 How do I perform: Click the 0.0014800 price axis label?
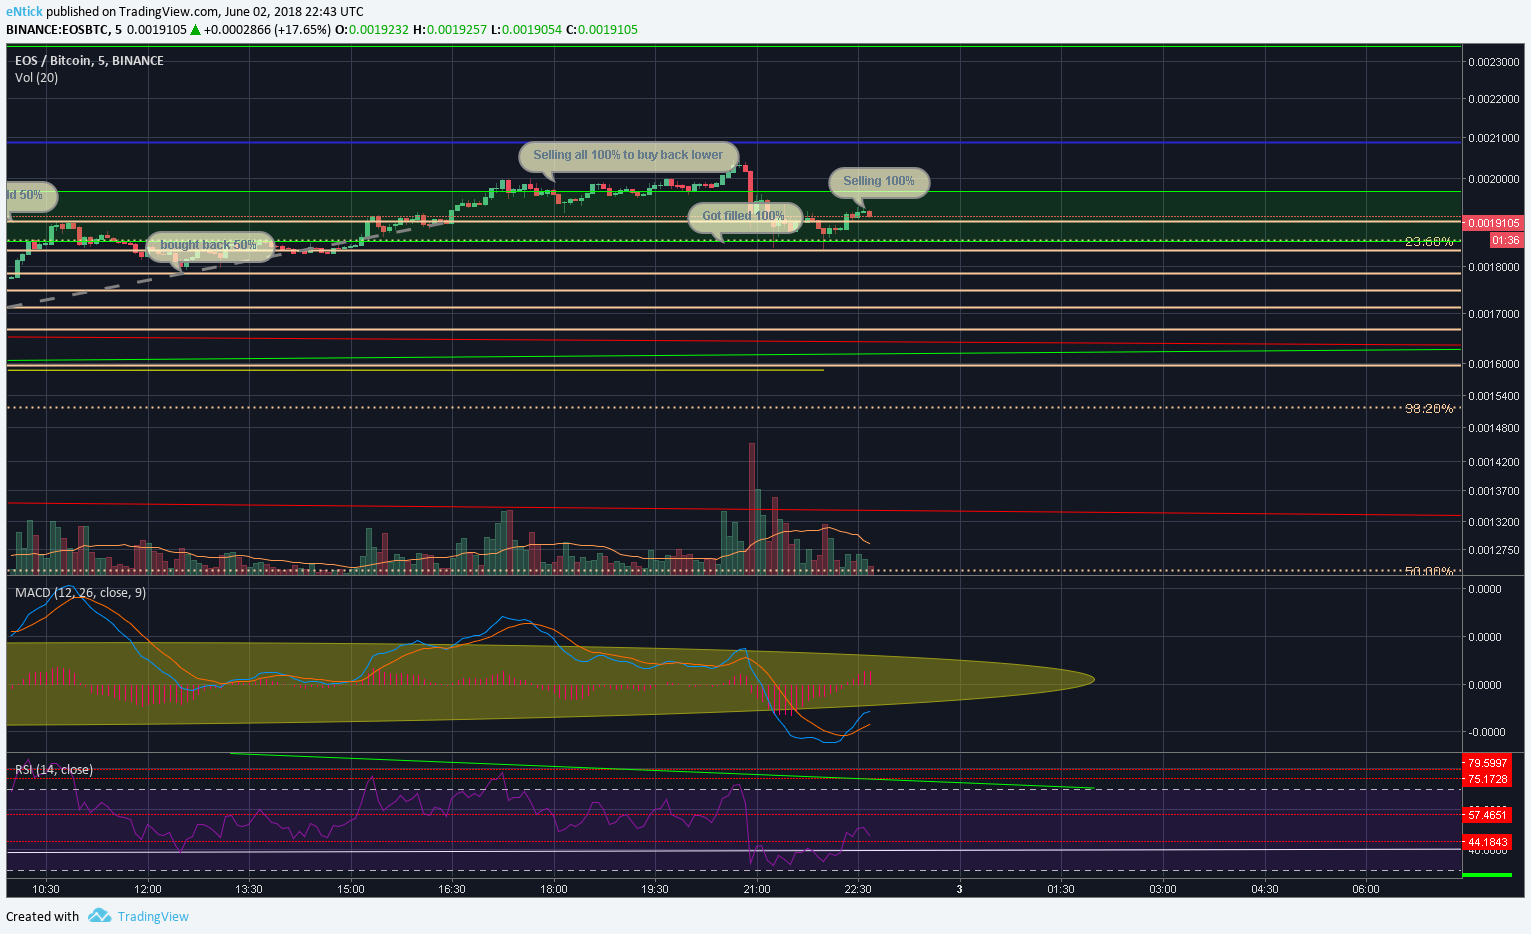tap(1494, 428)
